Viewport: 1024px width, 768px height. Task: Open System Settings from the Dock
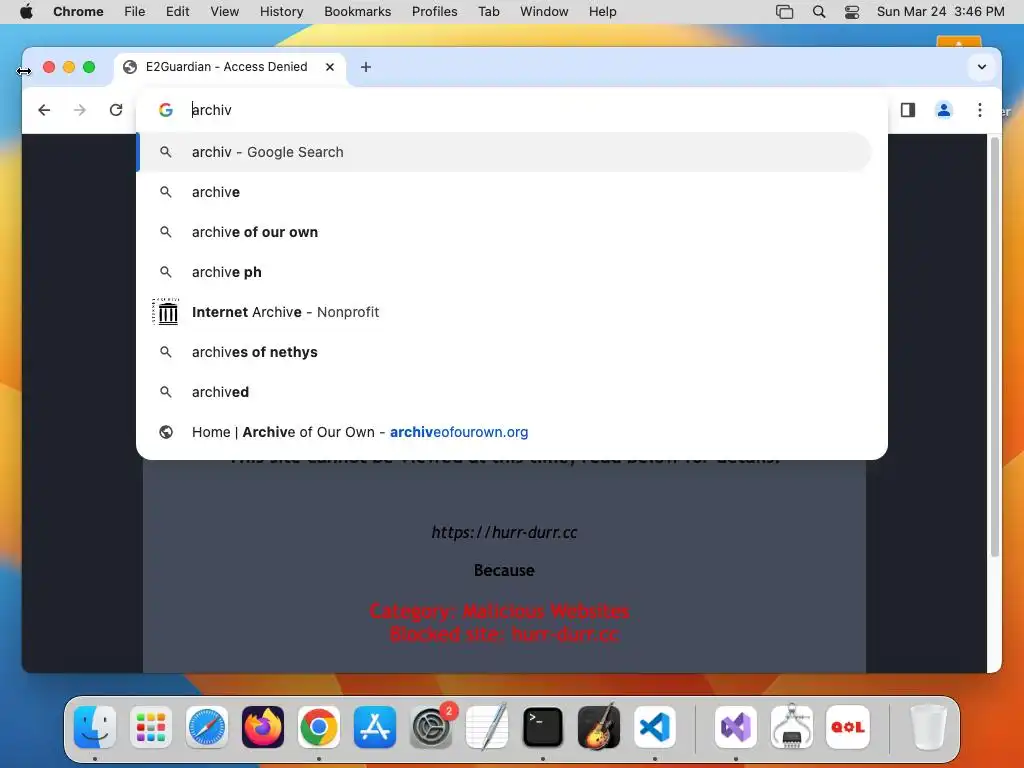tap(431, 727)
